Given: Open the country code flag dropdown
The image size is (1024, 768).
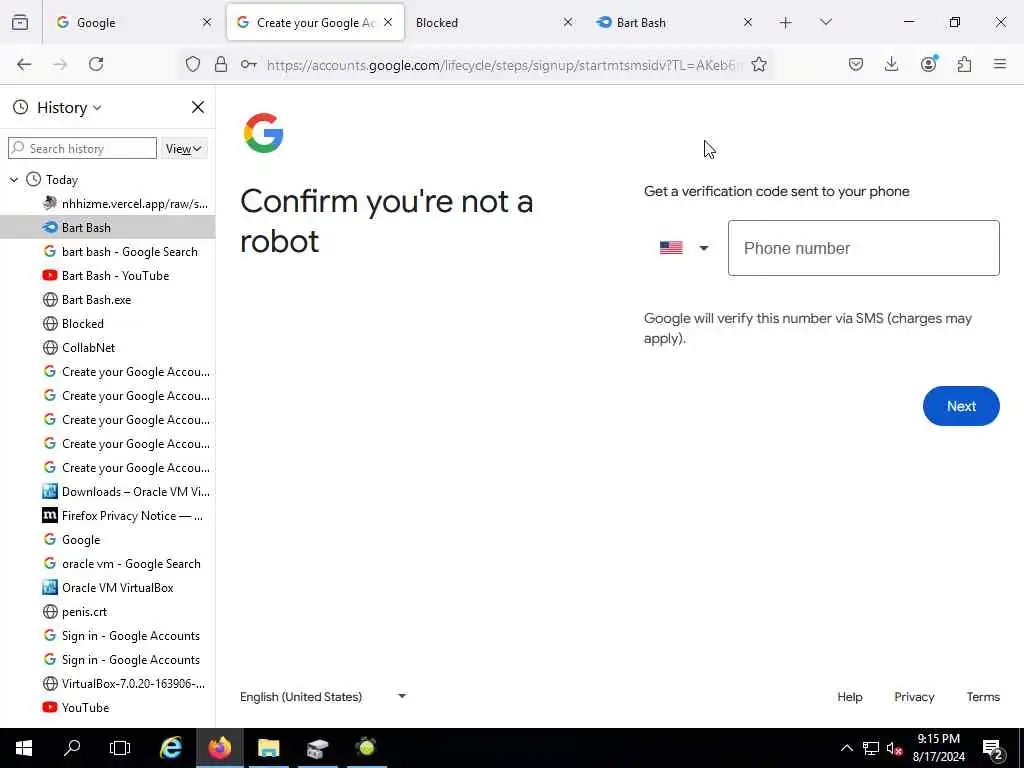Looking at the screenshot, I should 684,248.
